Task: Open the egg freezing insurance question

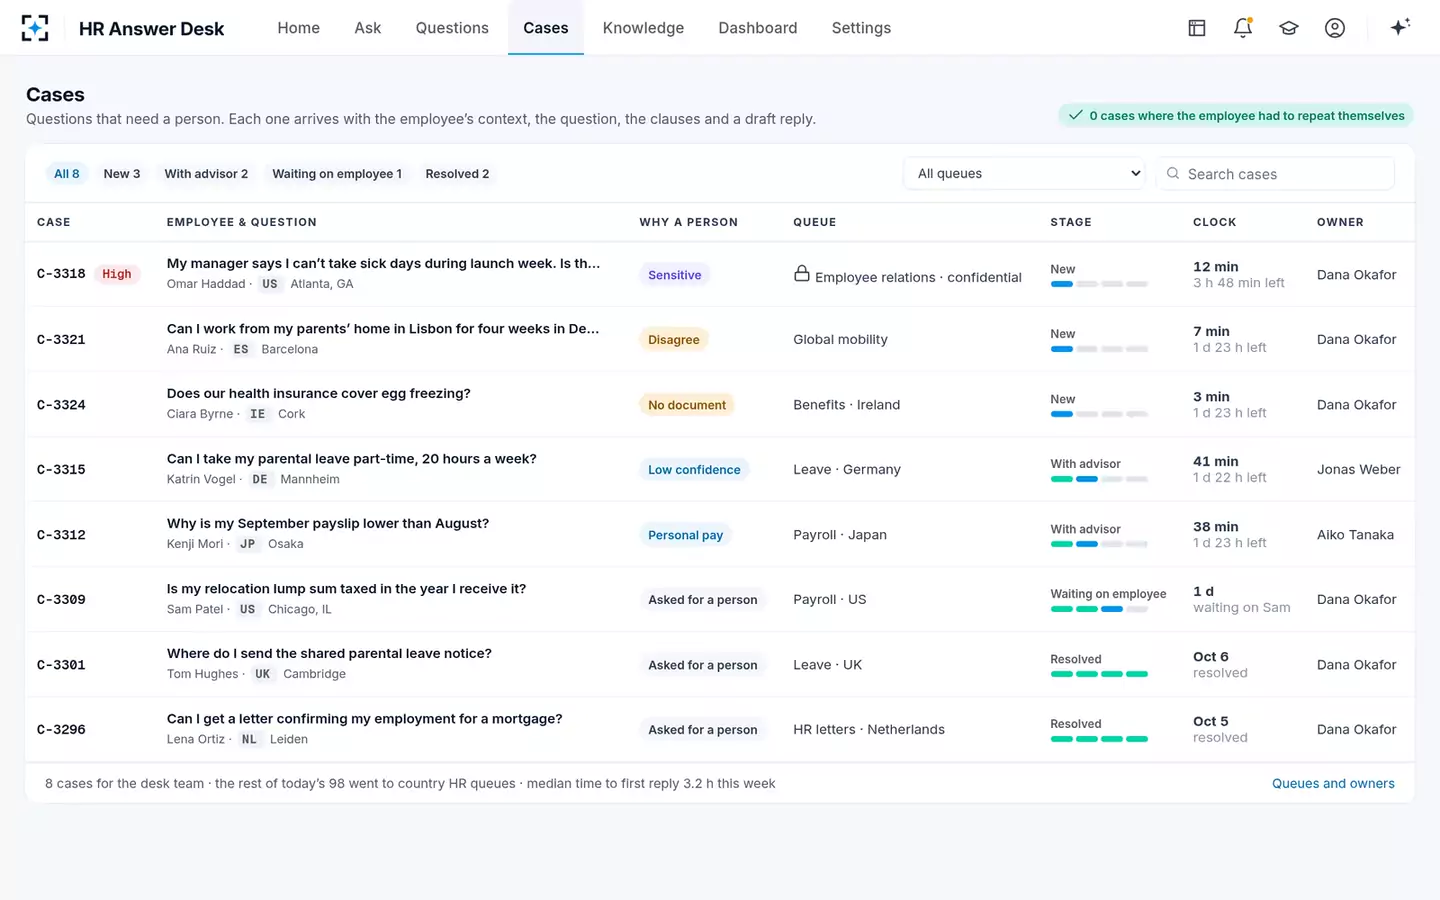Action: [x=318, y=393]
